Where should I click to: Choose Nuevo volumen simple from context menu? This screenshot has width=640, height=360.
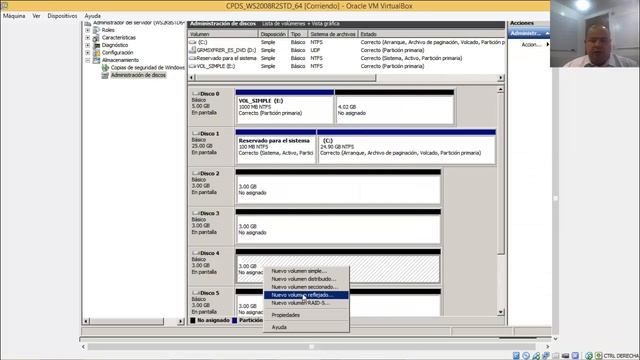[306, 271]
